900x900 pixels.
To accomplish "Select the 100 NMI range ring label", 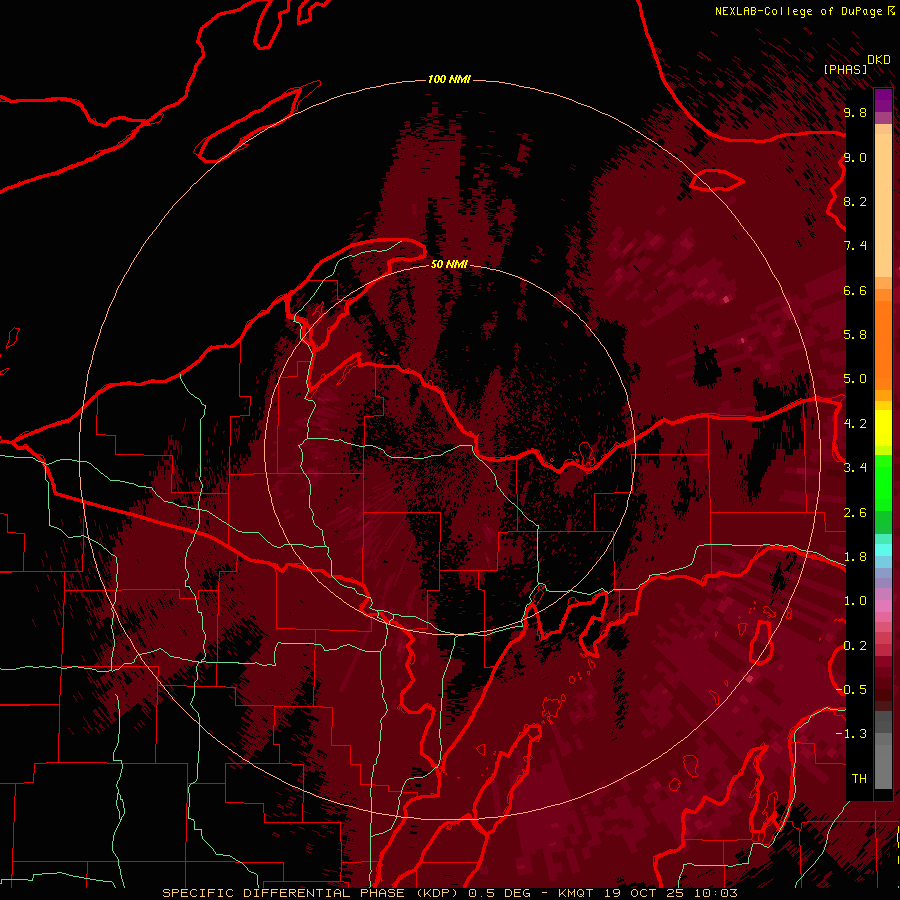I will (x=449, y=79).
